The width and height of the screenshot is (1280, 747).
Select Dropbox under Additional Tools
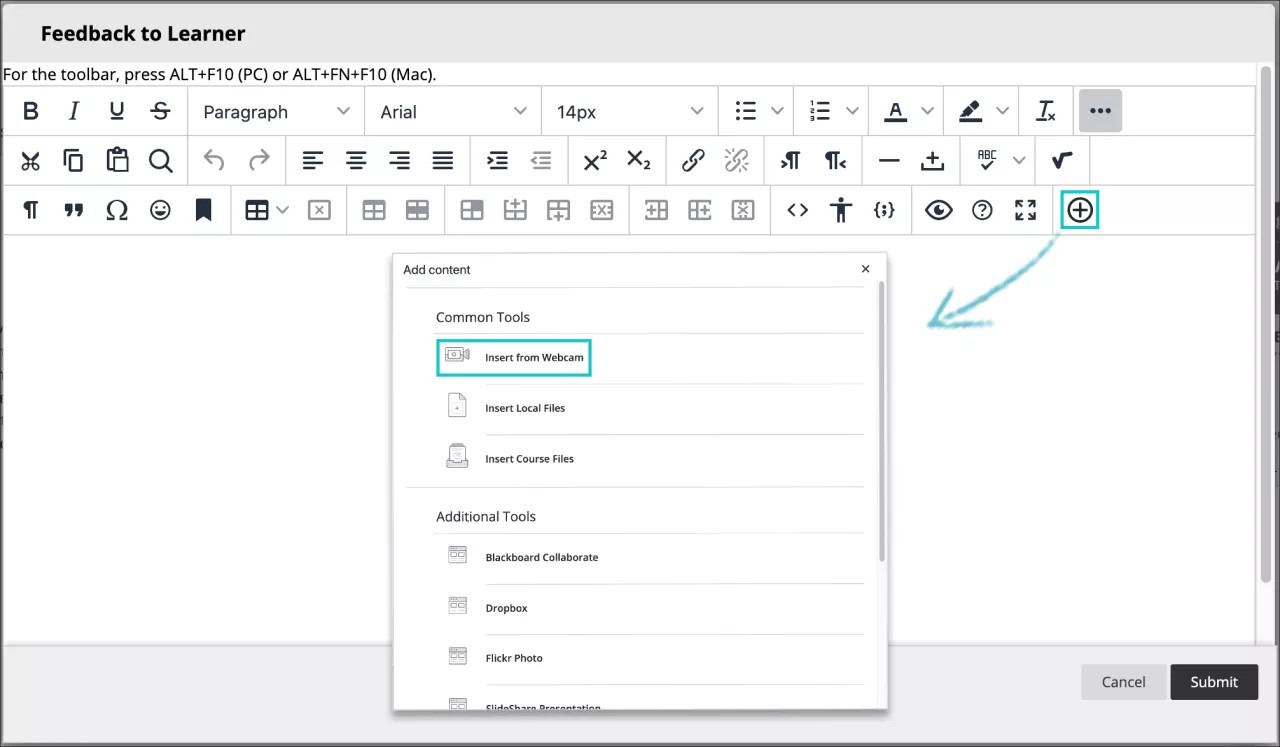(x=505, y=607)
